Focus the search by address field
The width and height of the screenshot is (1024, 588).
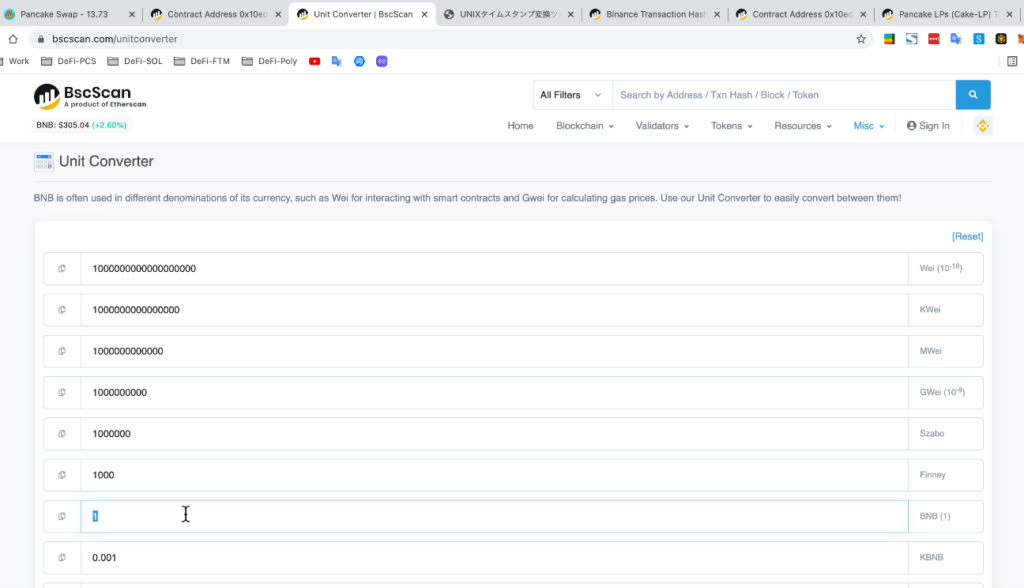[x=784, y=95]
